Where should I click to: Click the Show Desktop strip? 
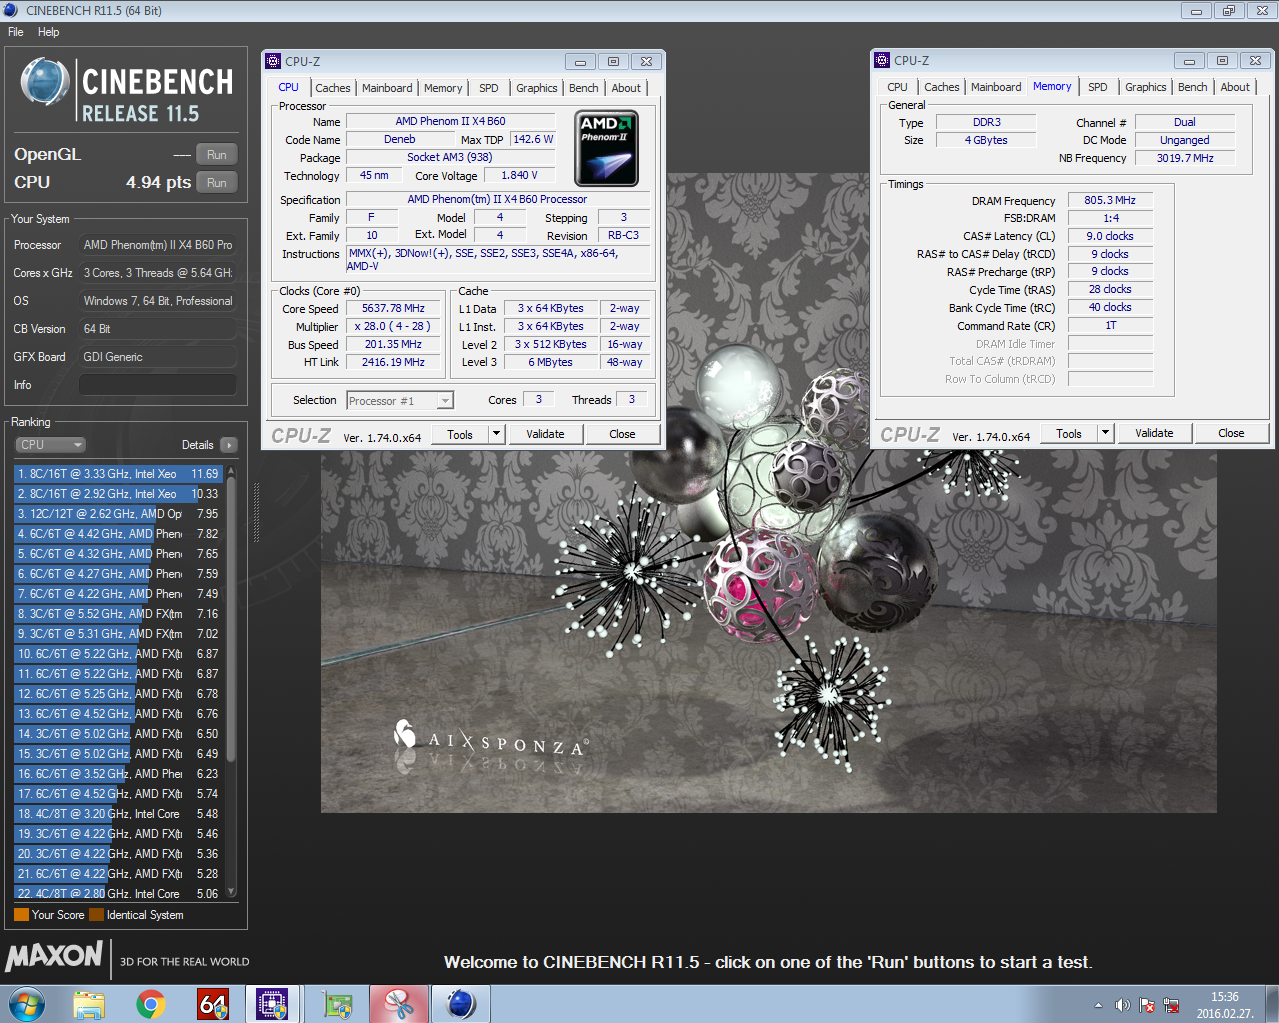point(1271,1004)
